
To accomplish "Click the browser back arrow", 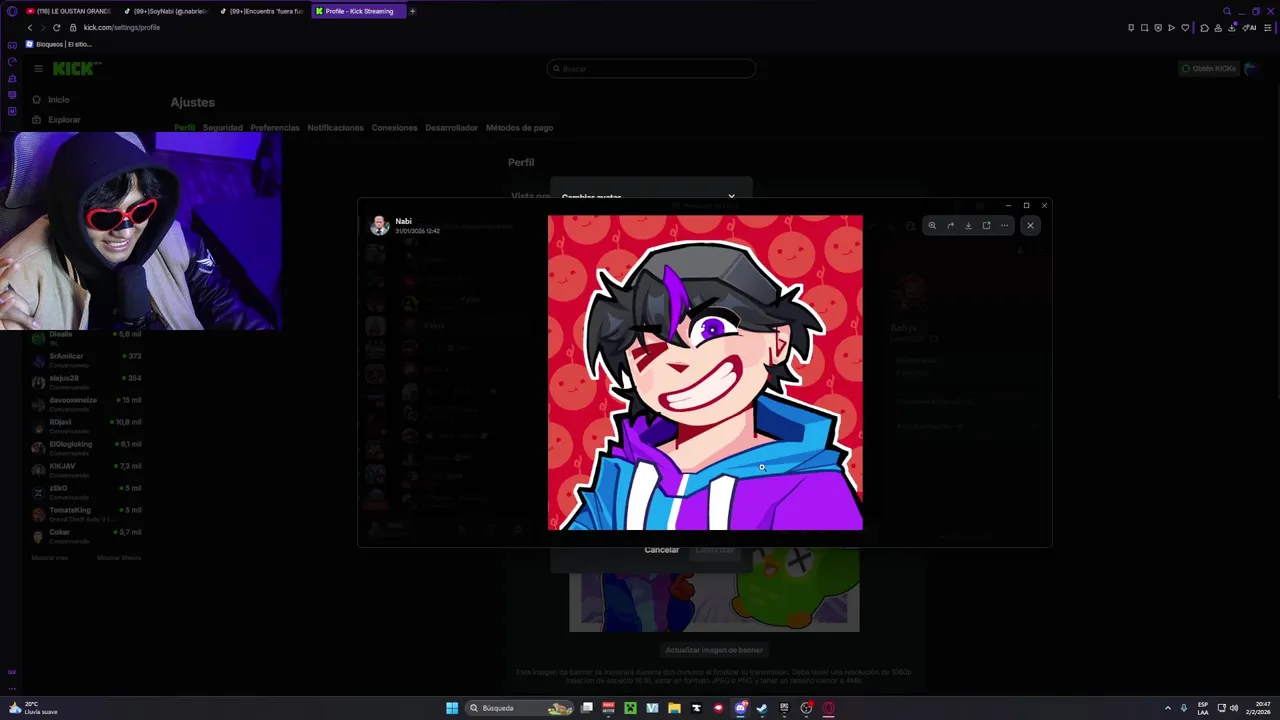I will [x=29, y=27].
